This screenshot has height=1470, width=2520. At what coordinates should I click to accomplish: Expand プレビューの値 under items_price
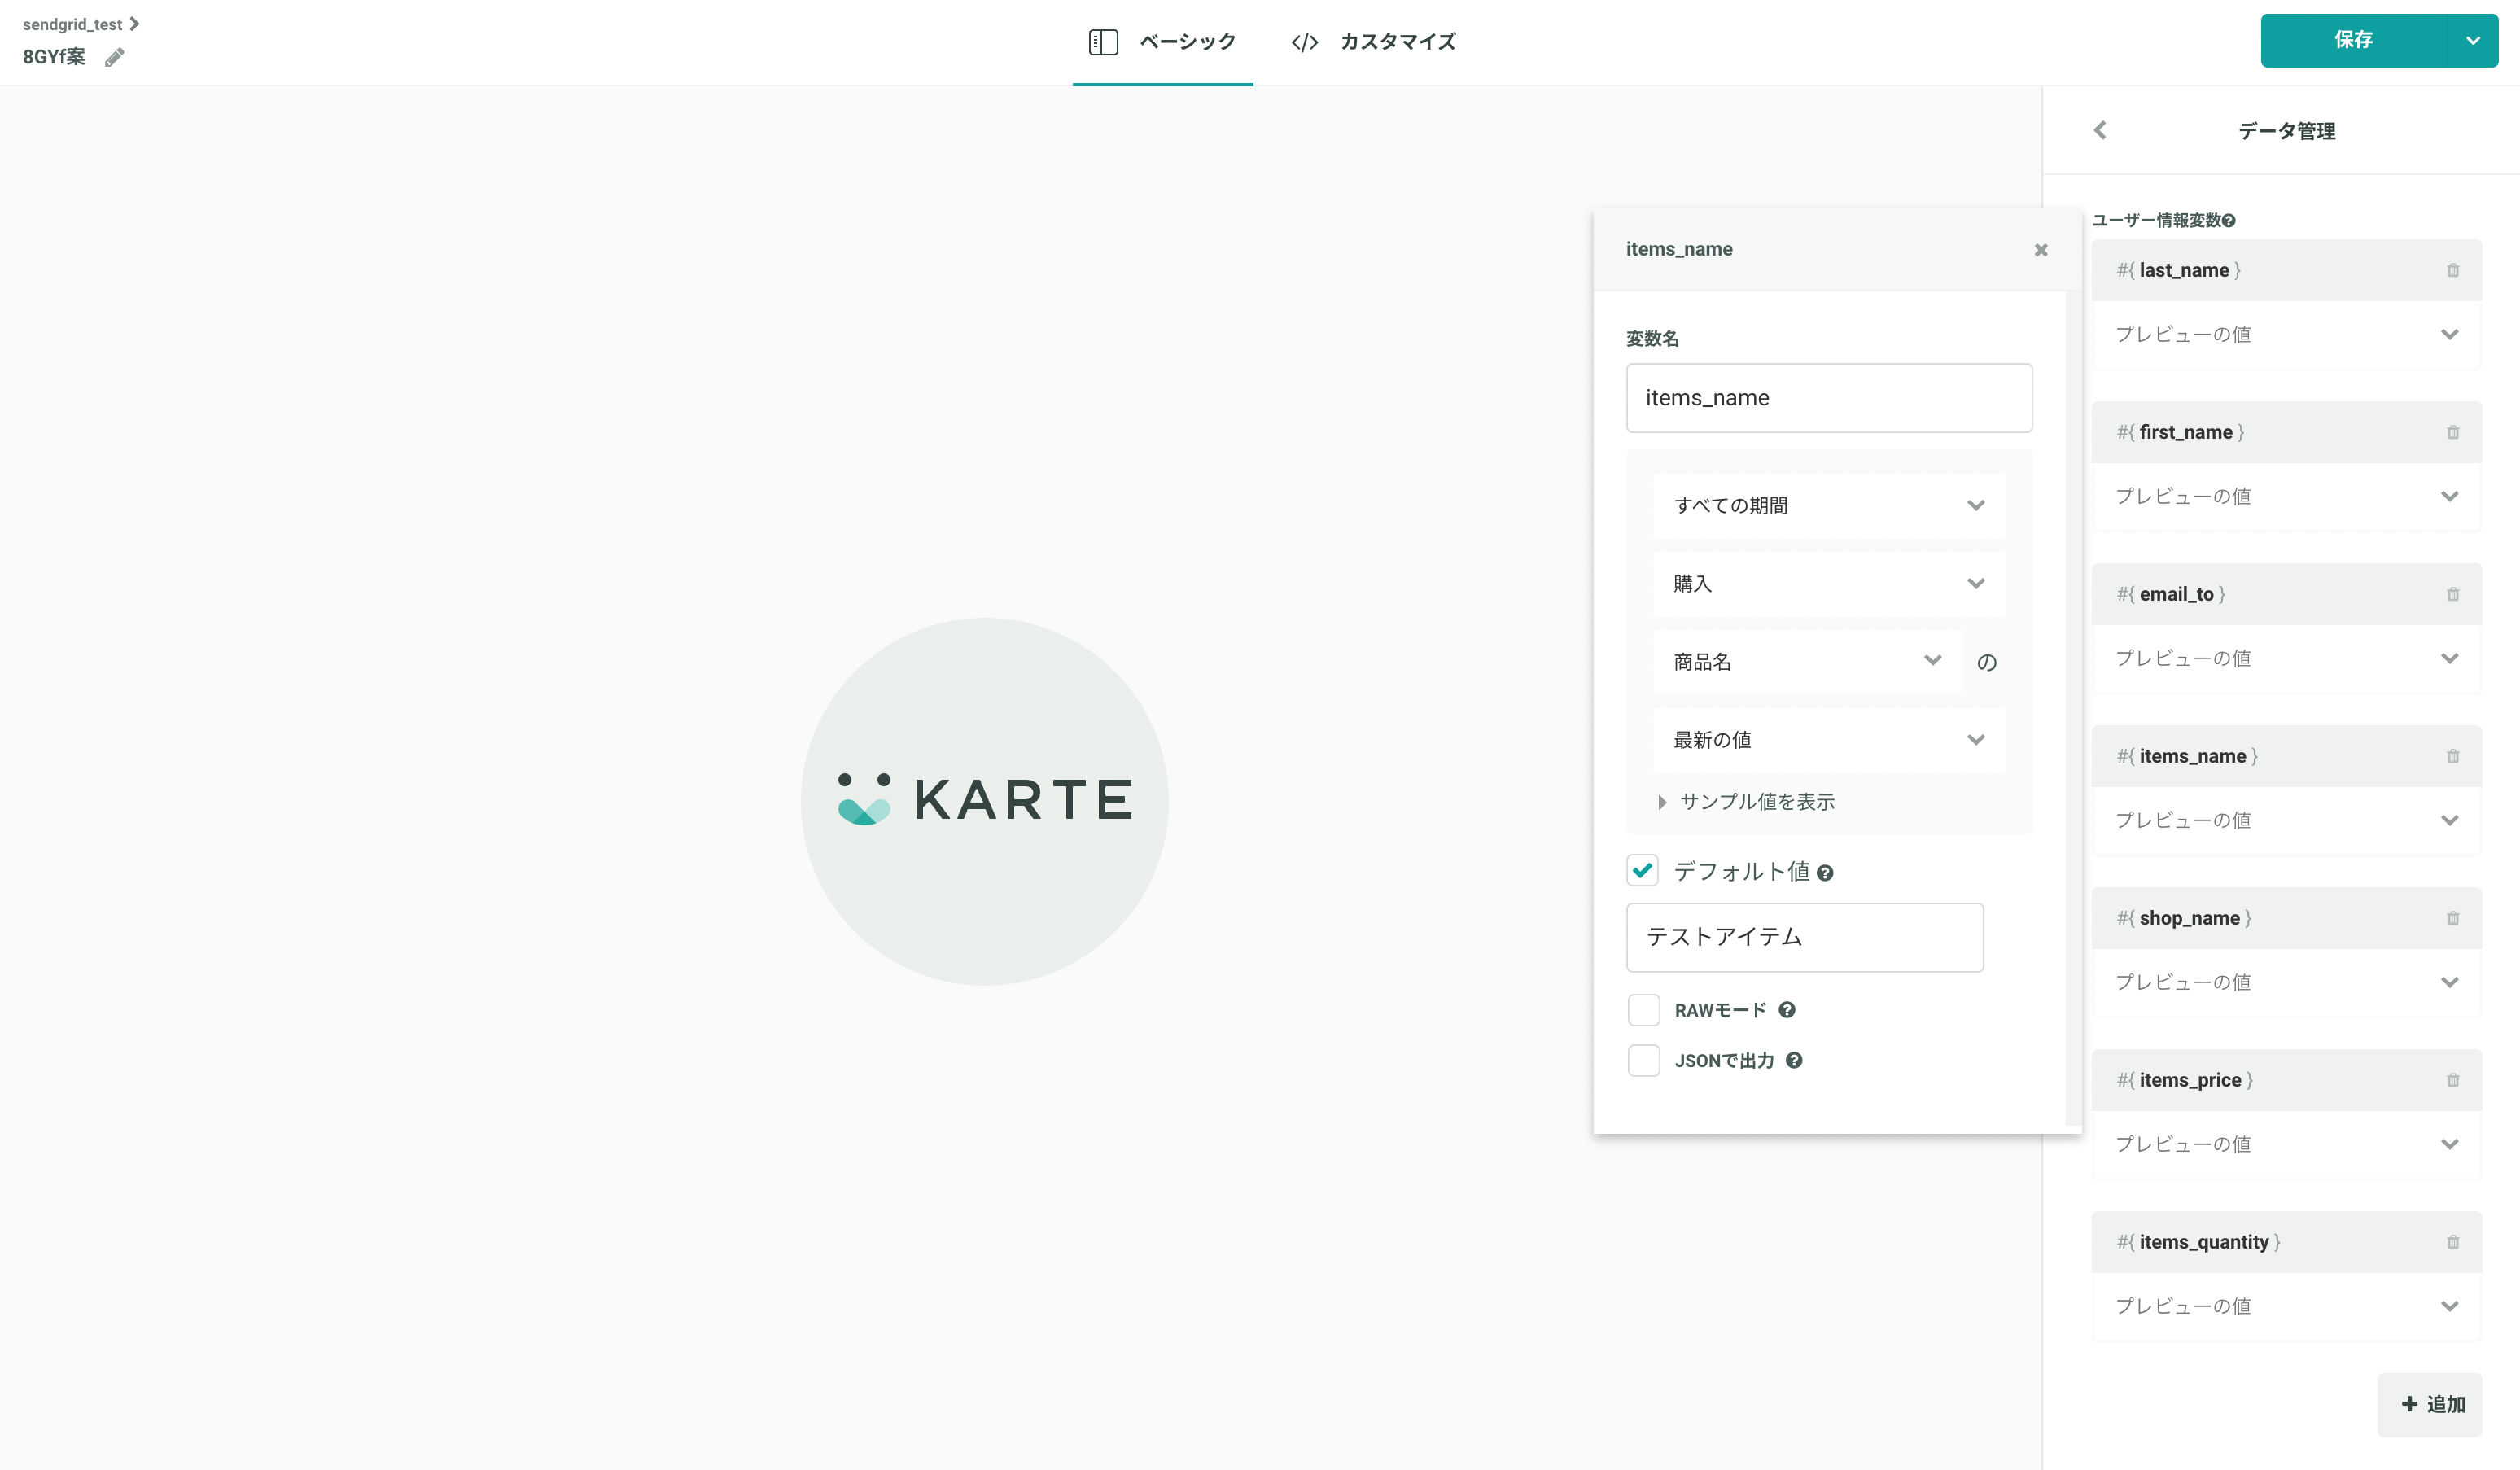2287,1145
